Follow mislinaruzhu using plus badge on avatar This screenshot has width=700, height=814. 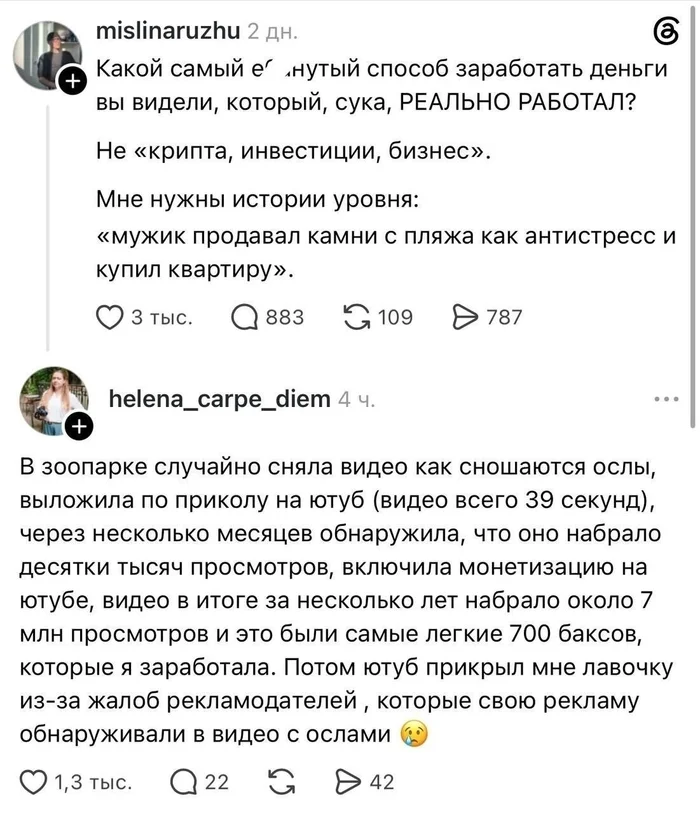(73, 81)
